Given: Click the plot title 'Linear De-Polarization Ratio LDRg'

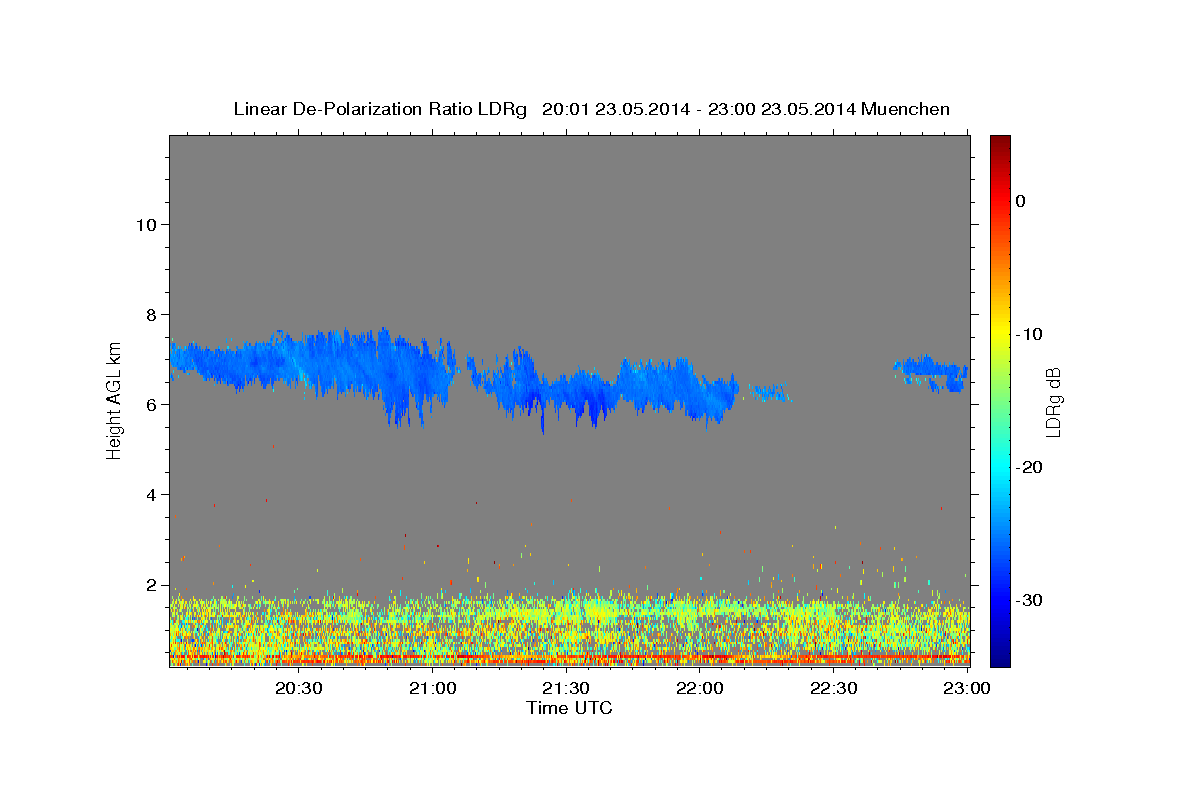Looking at the screenshot, I should click(x=379, y=109).
